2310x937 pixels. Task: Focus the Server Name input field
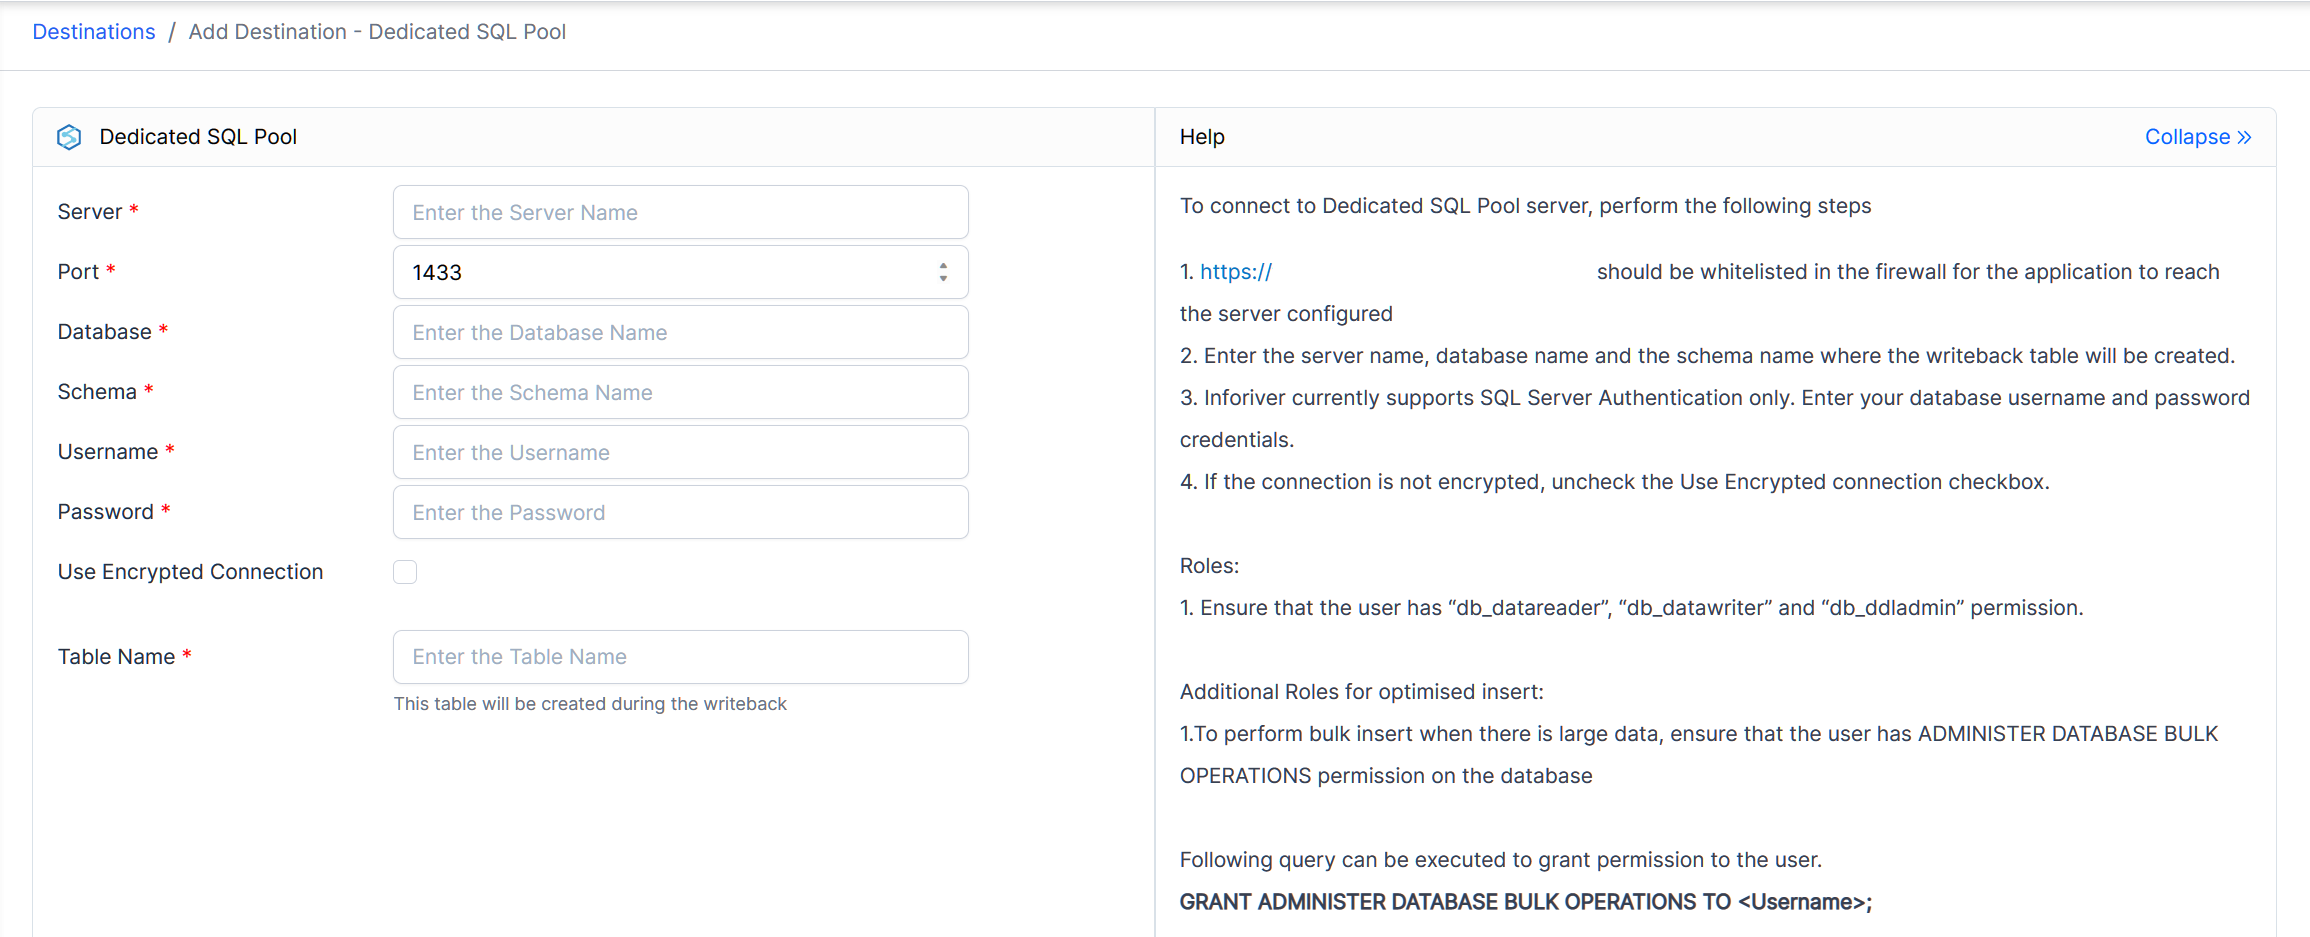[680, 212]
